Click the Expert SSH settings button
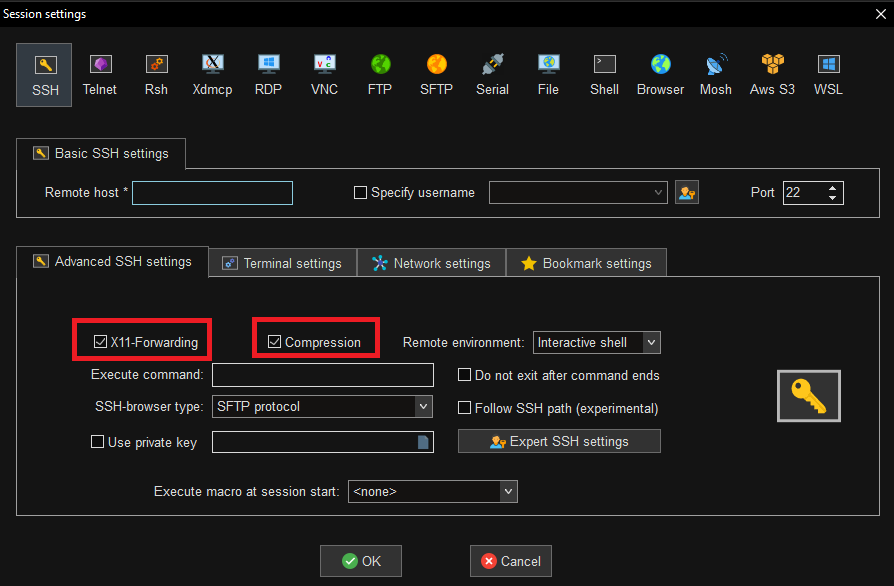This screenshot has width=894, height=586. click(559, 440)
